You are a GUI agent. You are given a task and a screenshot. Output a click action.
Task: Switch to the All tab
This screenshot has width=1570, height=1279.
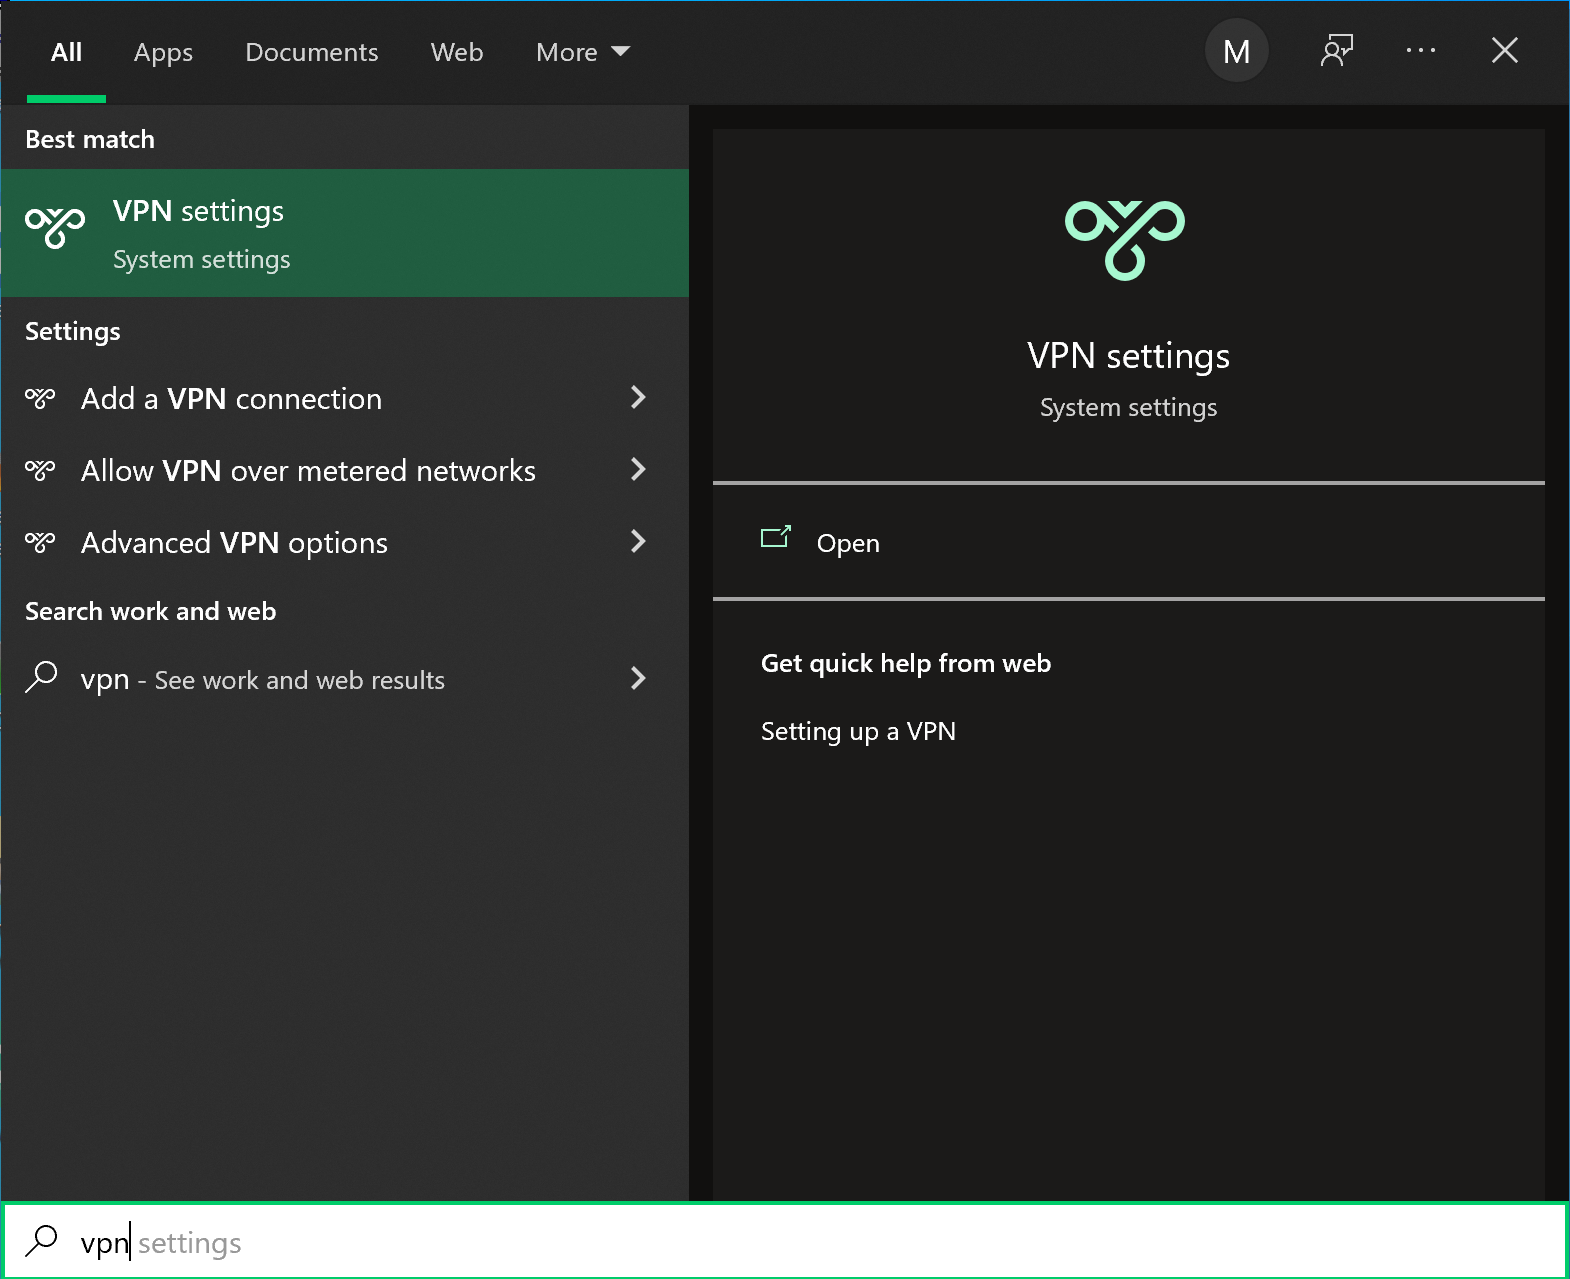coord(66,52)
